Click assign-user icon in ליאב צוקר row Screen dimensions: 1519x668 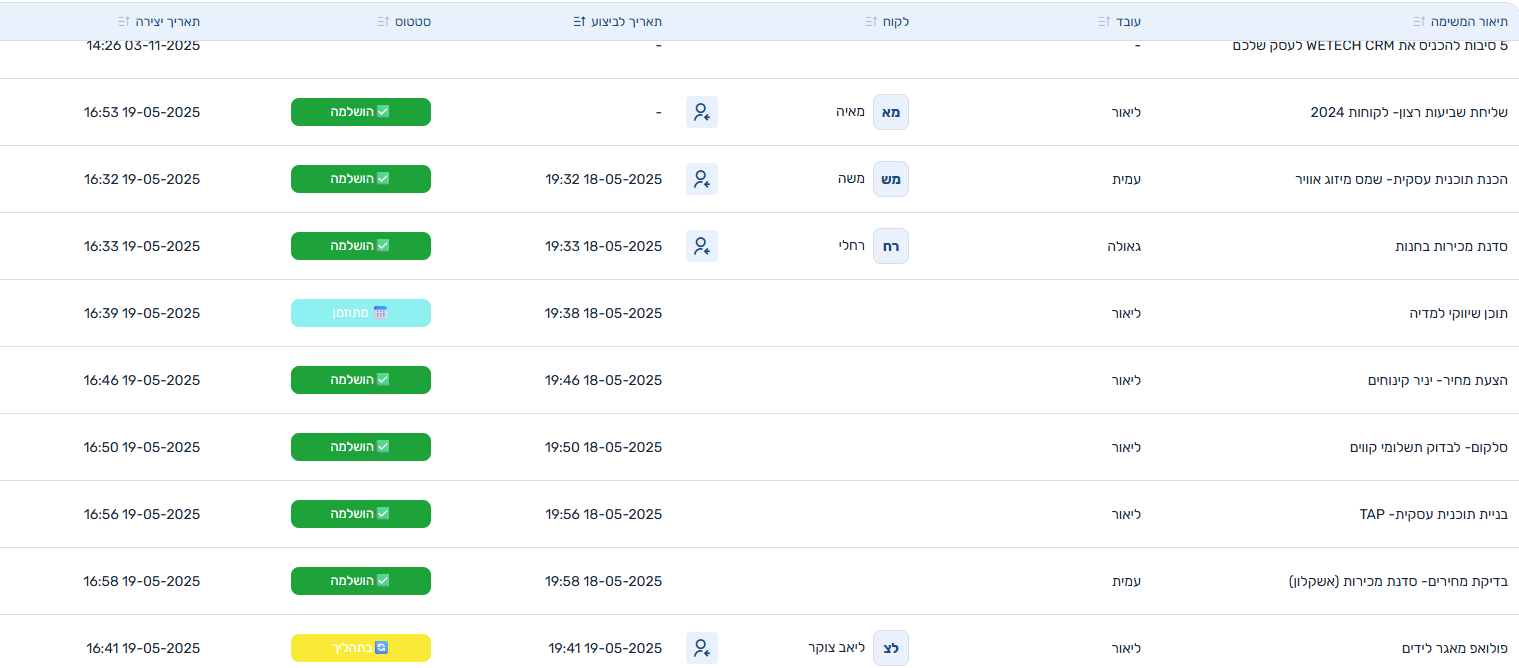coord(702,648)
